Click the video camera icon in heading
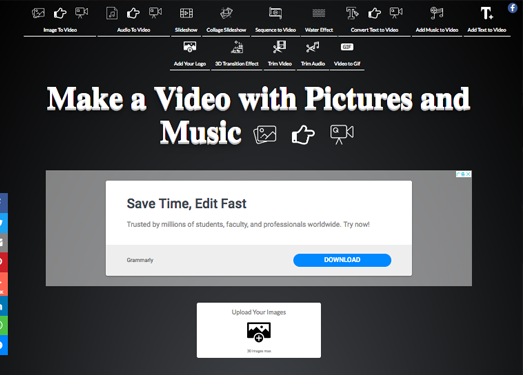This screenshot has width=523, height=375. [x=342, y=134]
